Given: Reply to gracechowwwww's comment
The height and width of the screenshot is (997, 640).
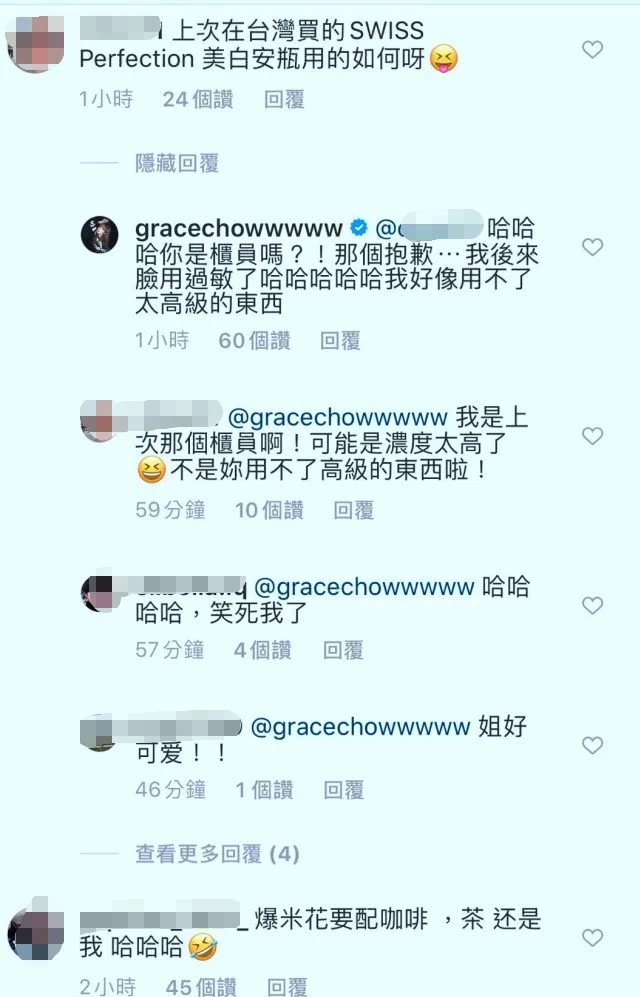Looking at the screenshot, I should 340,341.
